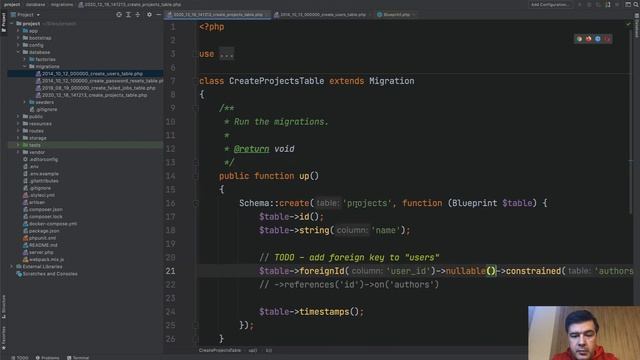The width and height of the screenshot is (640, 360).
Task: Click the Add Configuration button
Action: (550, 4)
